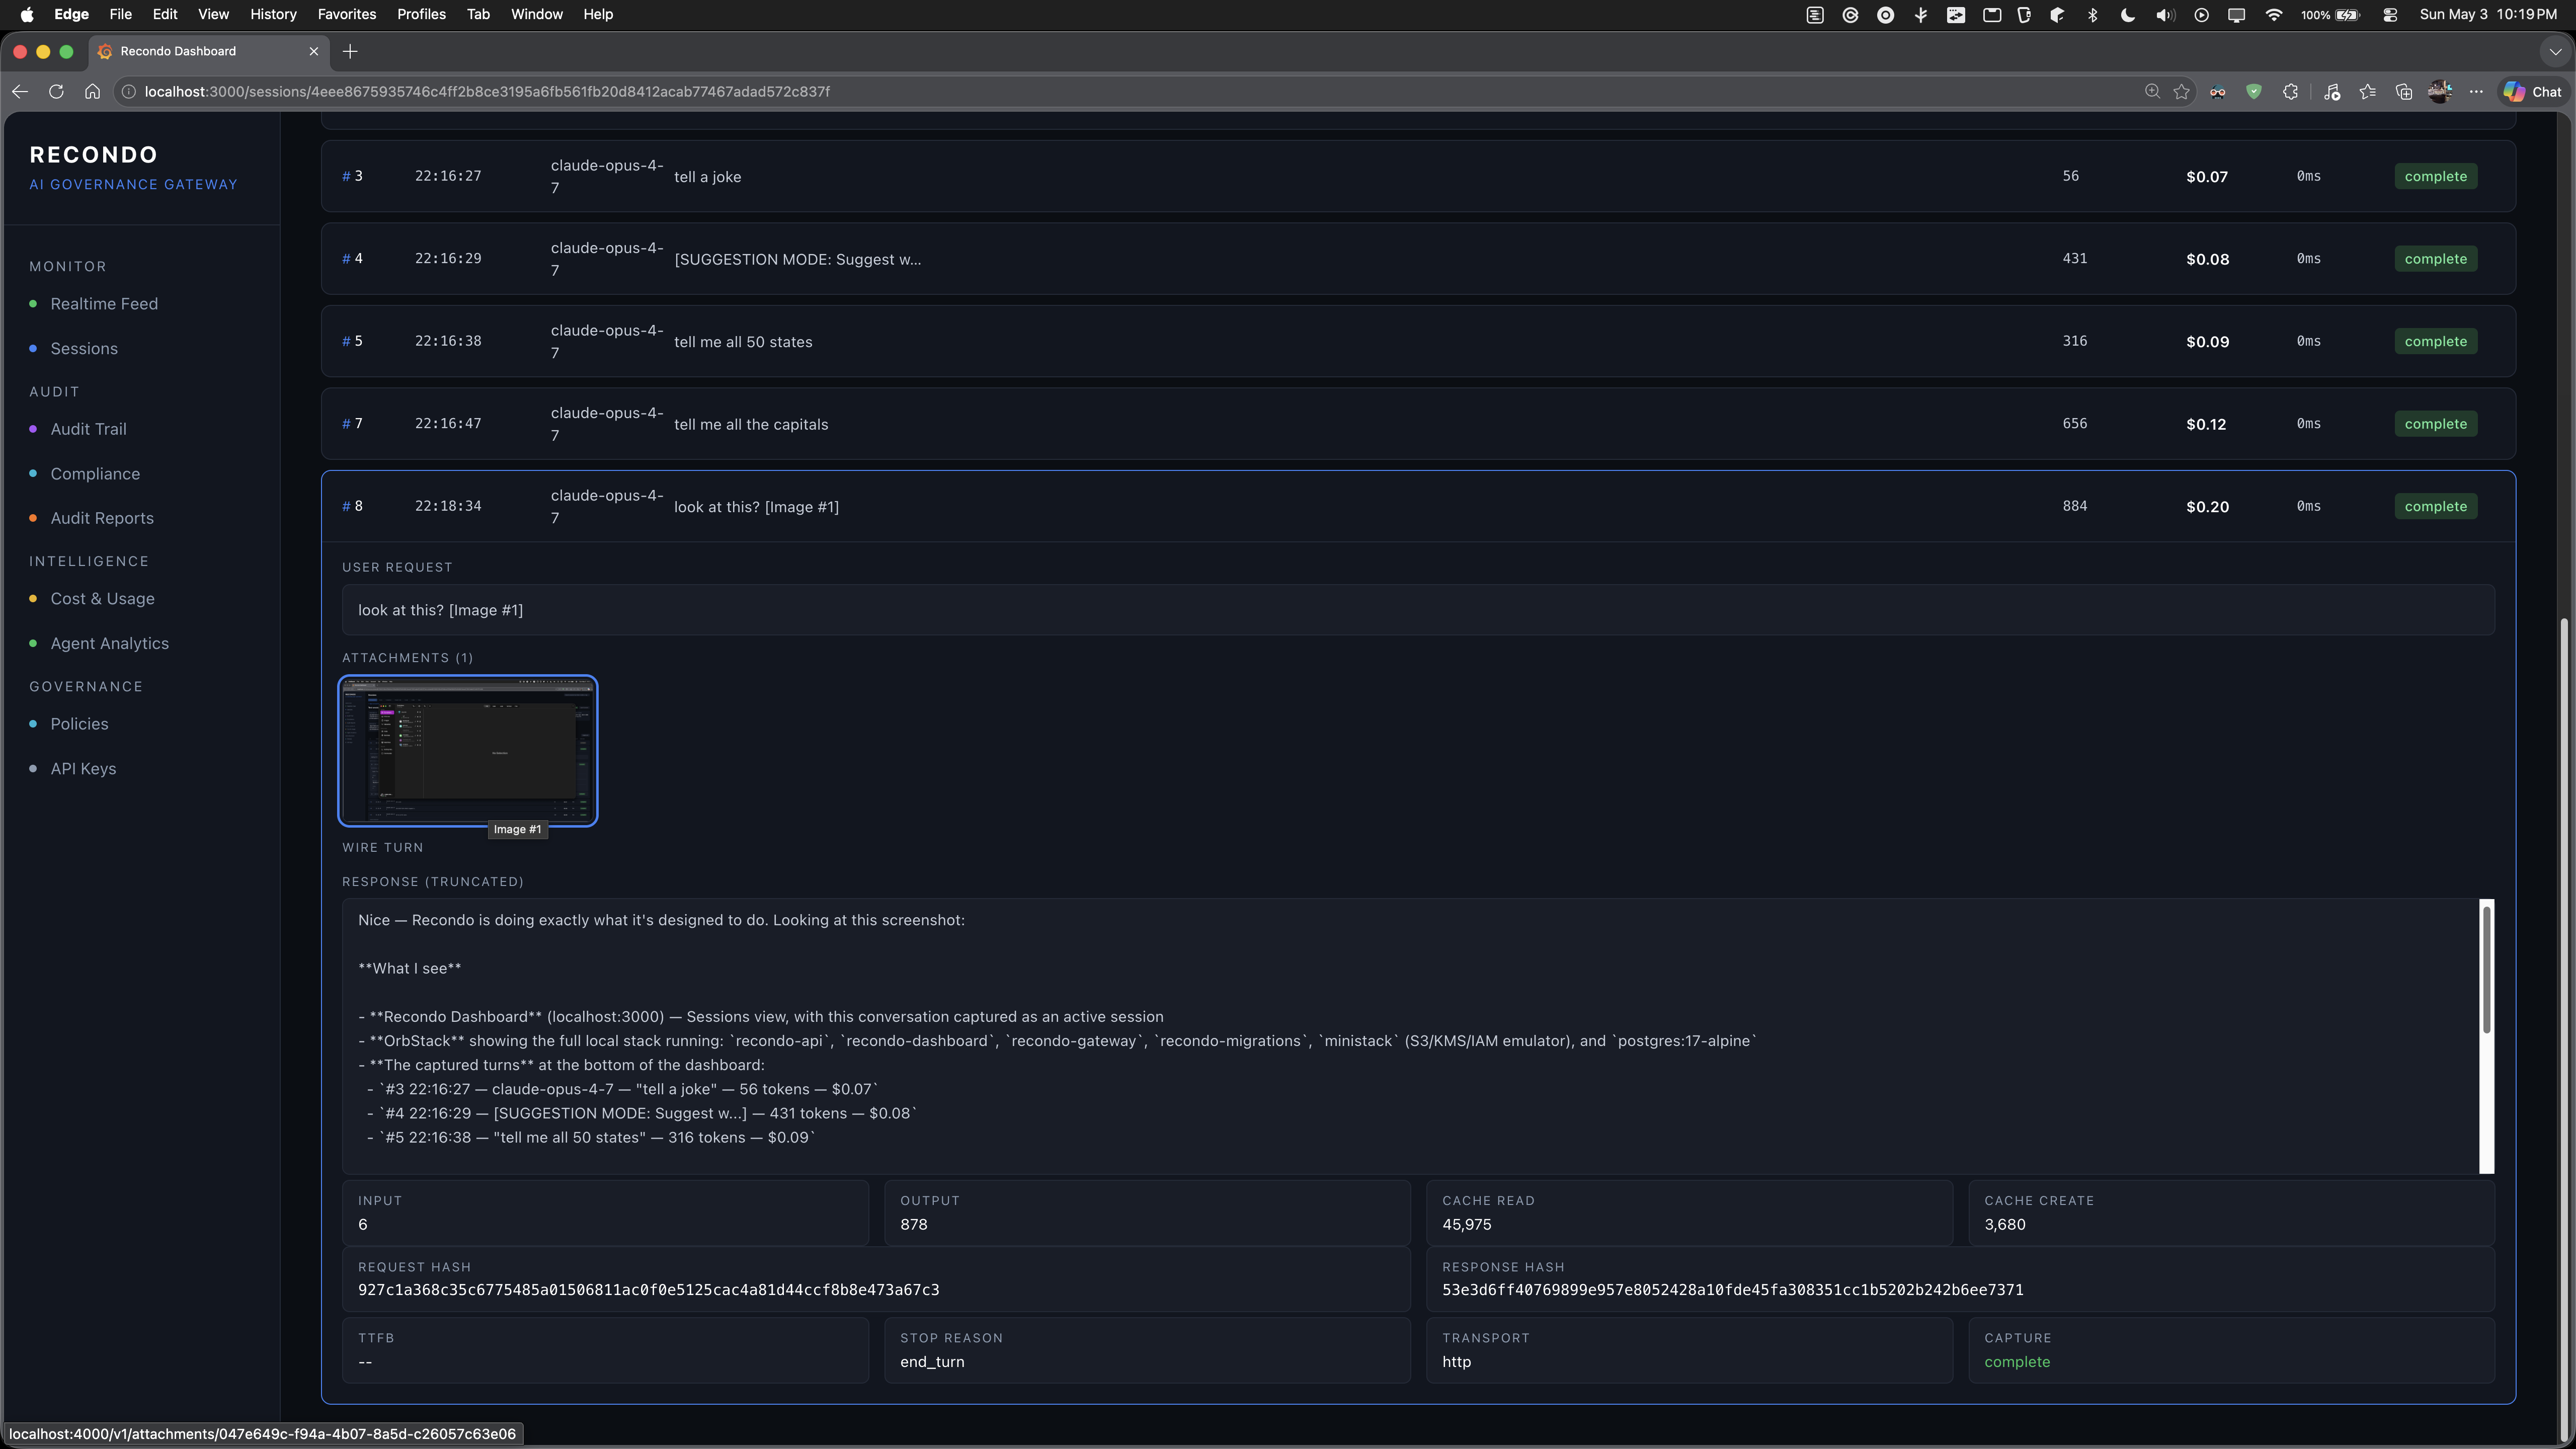Open Compliance section
The image size is (2576, 1449).
95,474
